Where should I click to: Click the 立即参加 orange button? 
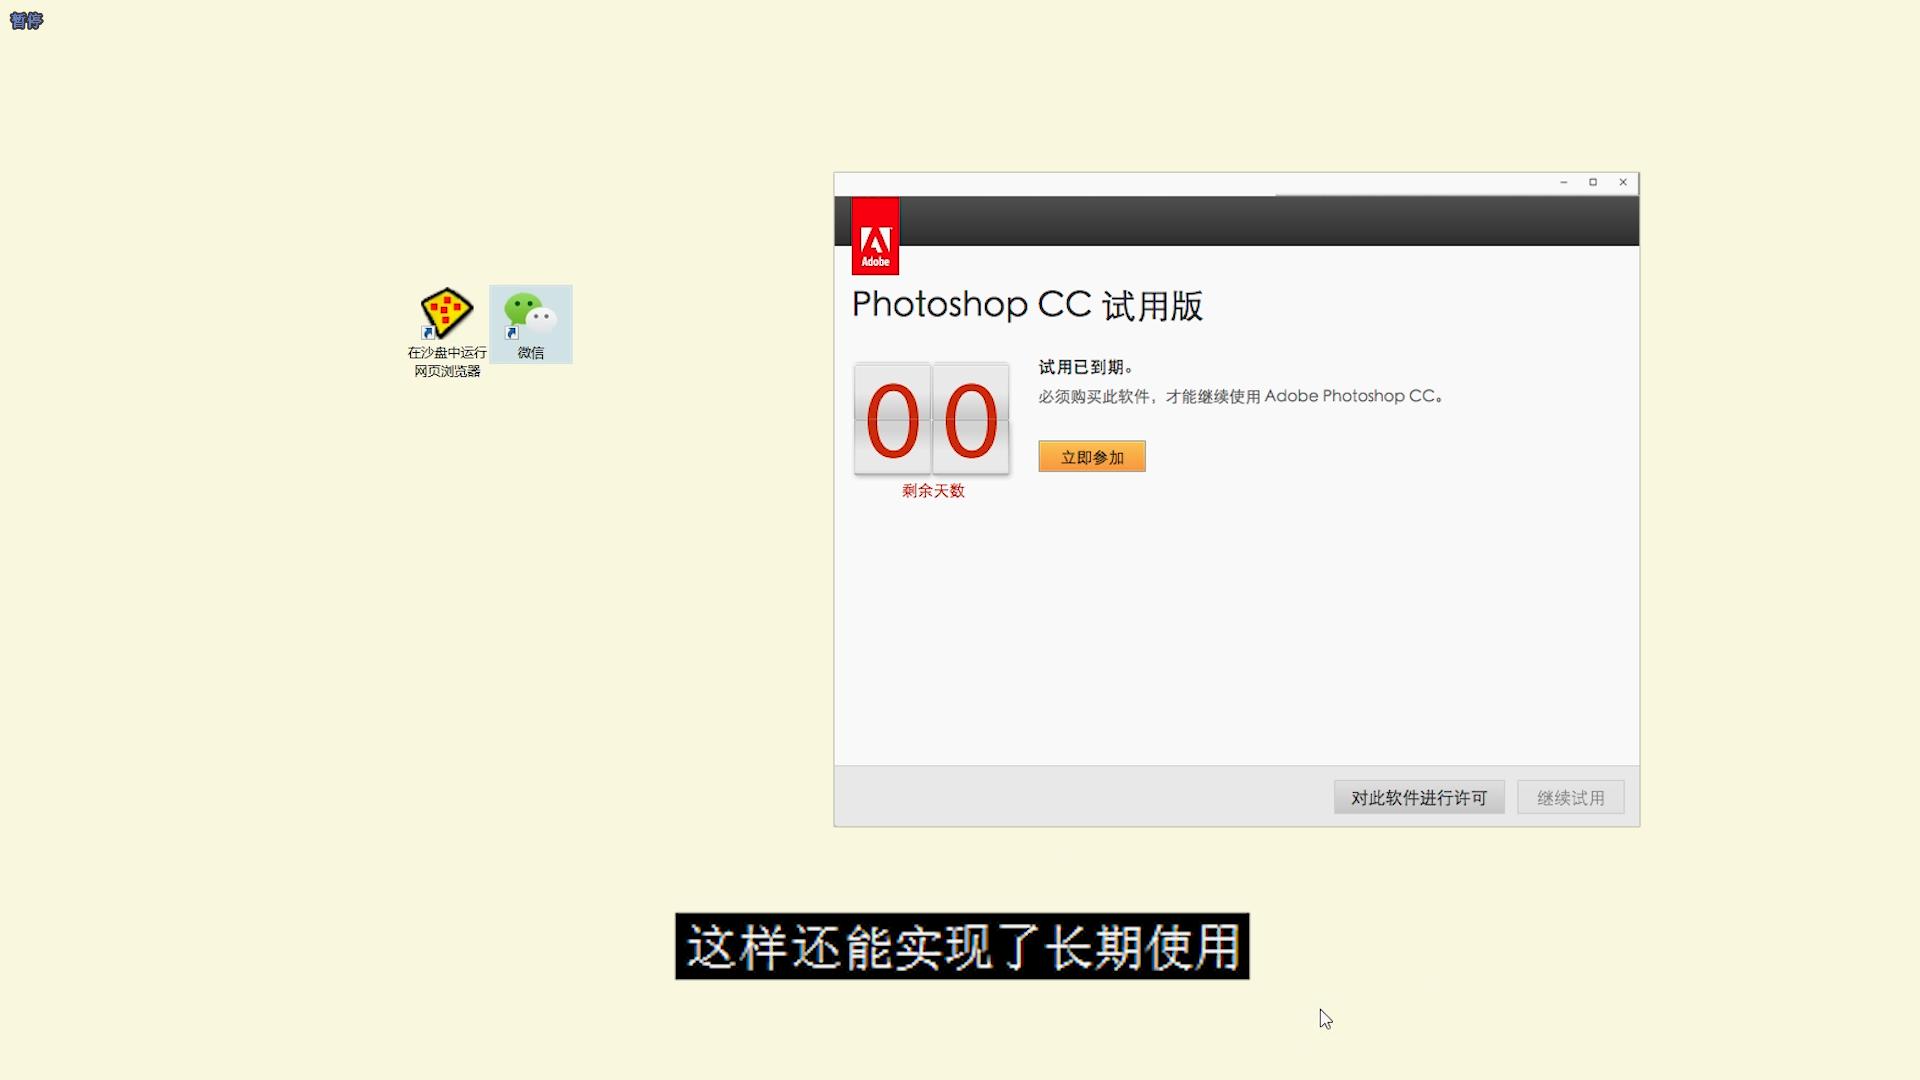[1091, 456]
